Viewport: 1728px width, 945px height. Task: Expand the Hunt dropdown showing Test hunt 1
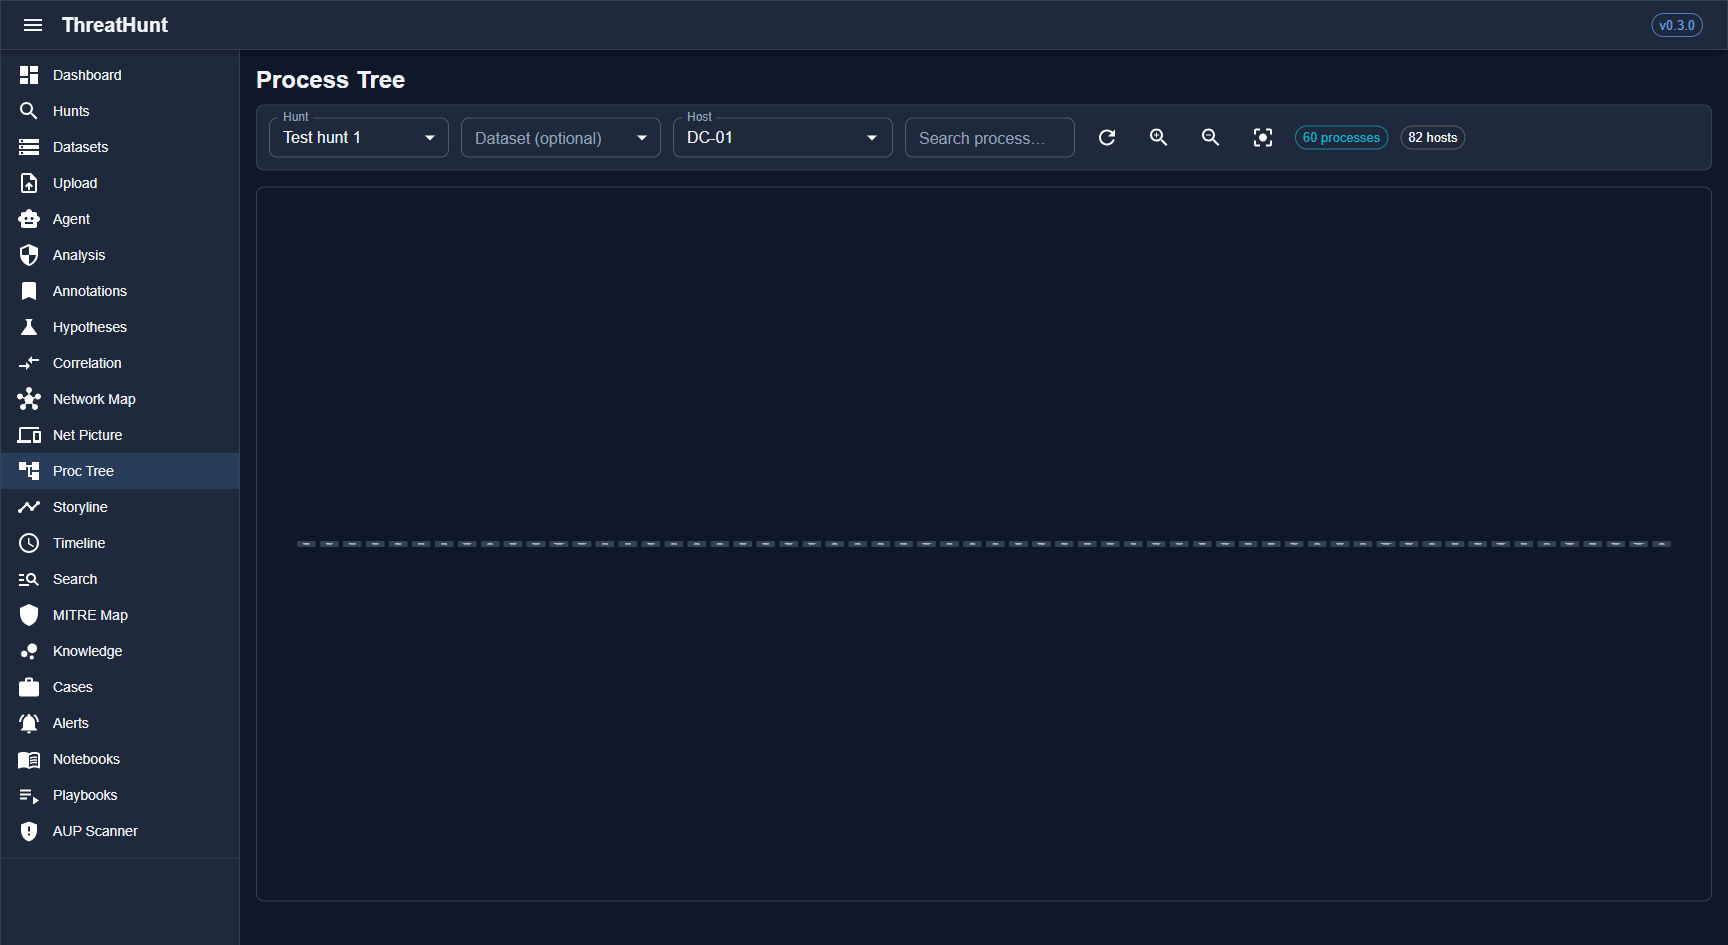click(358, 138)
